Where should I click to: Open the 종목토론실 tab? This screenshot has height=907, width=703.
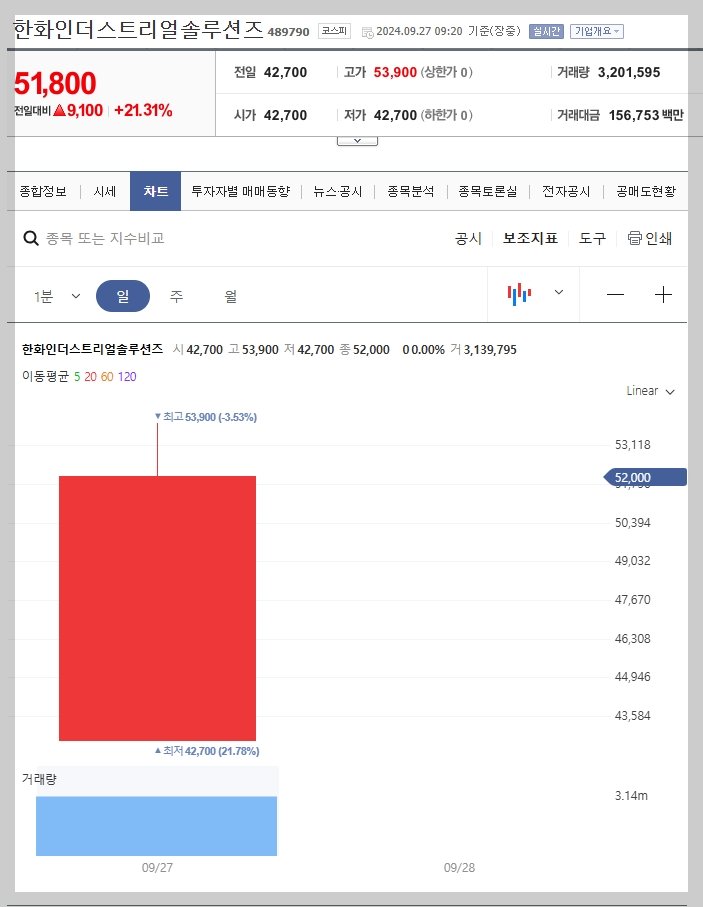(488, 191)
